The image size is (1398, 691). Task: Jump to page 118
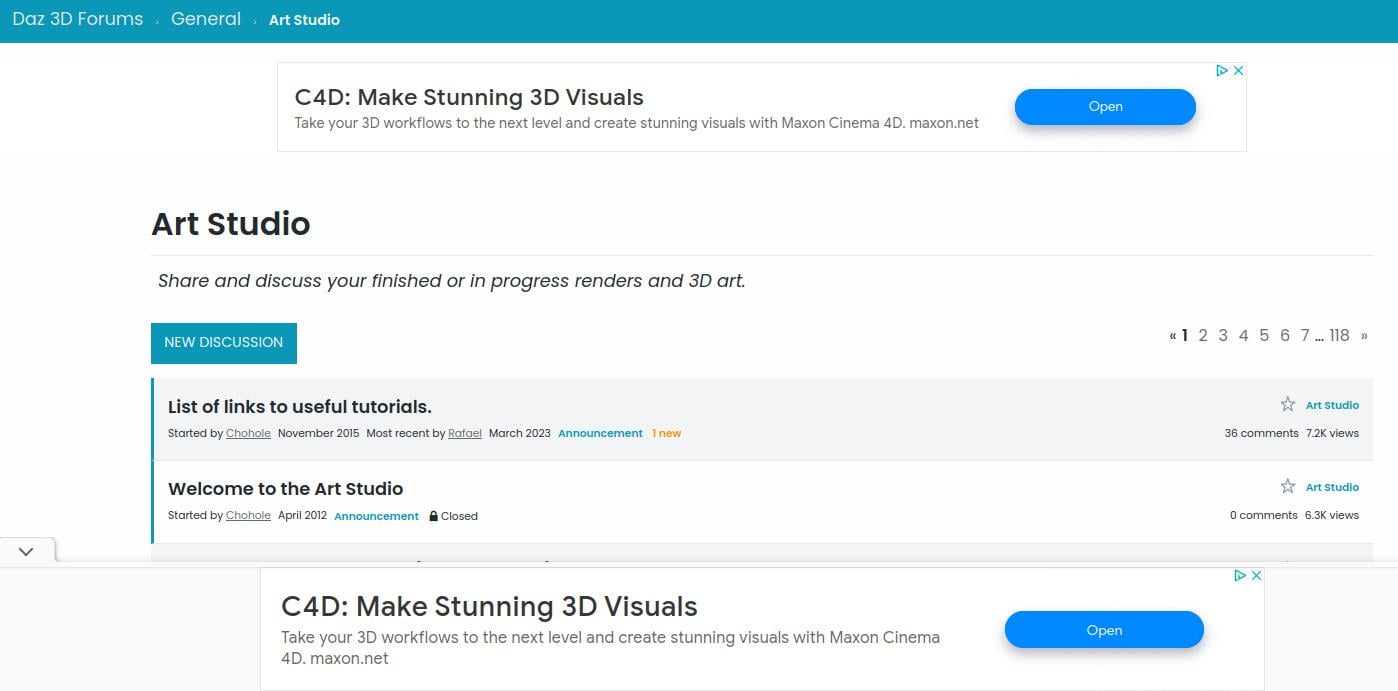point(1339,336)
